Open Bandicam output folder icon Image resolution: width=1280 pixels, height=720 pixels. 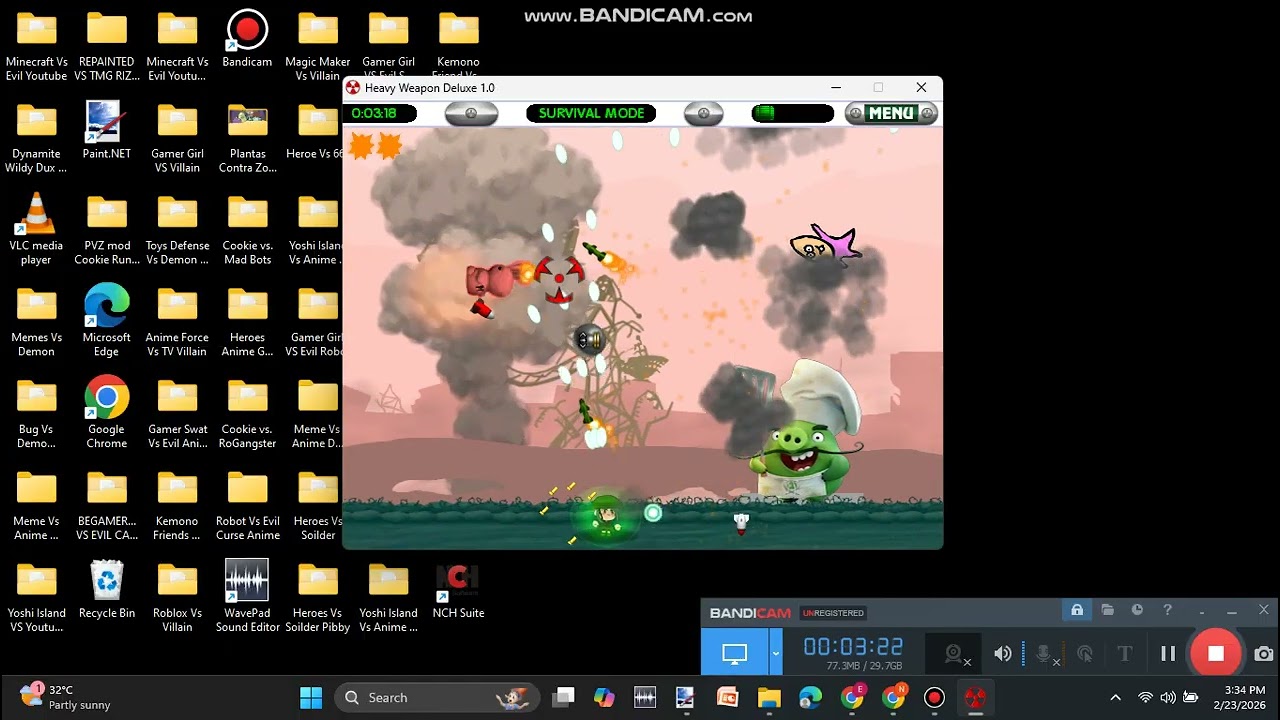pos(1107,610)
